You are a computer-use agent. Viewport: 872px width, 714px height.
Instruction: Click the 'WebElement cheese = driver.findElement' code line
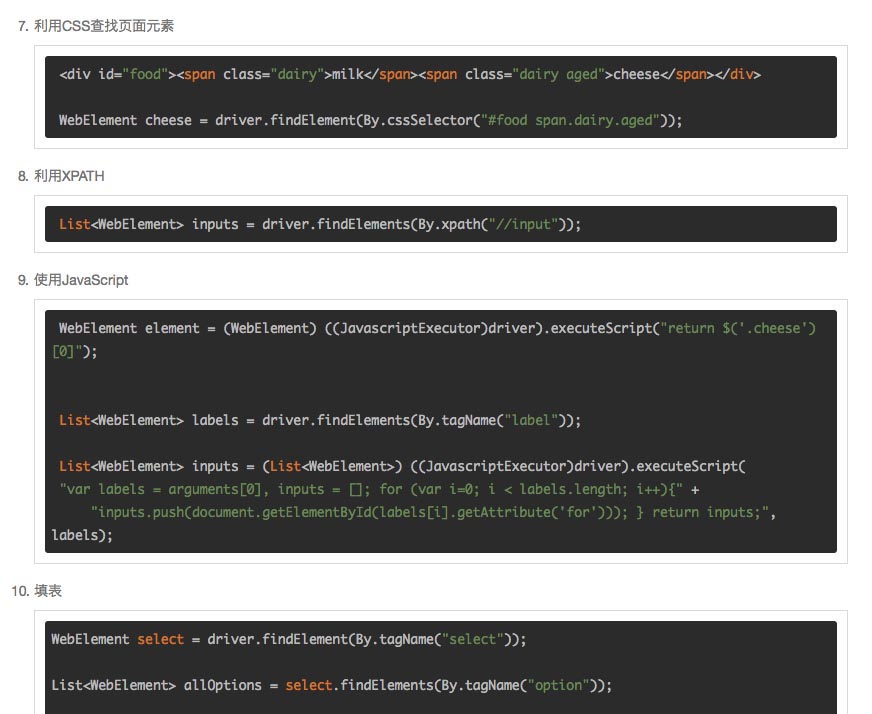[x=370, y=120]
